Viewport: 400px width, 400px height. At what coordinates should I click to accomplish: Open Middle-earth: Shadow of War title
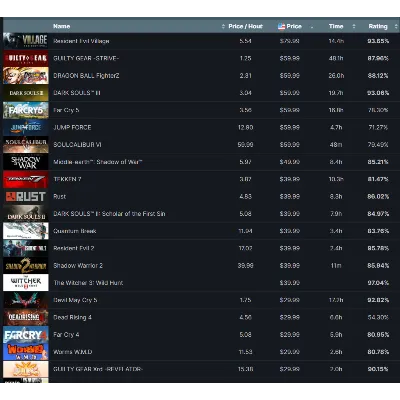[98, 162]
